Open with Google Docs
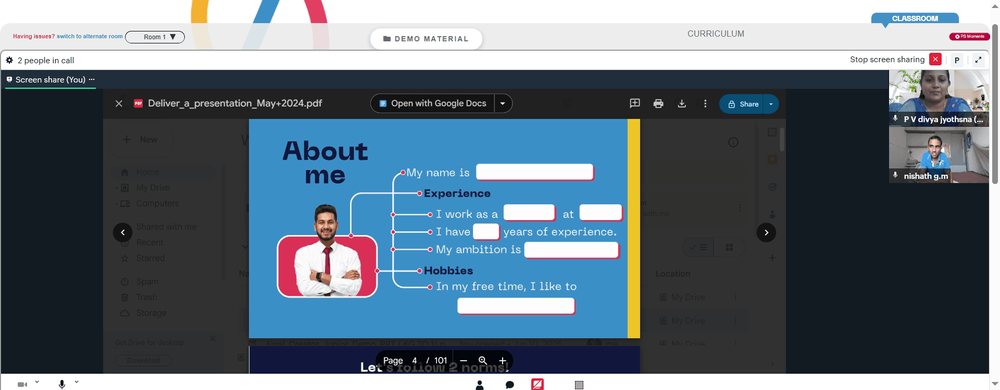The height and width of the screenshot is (390, 1000). click(x=432, y=103)
